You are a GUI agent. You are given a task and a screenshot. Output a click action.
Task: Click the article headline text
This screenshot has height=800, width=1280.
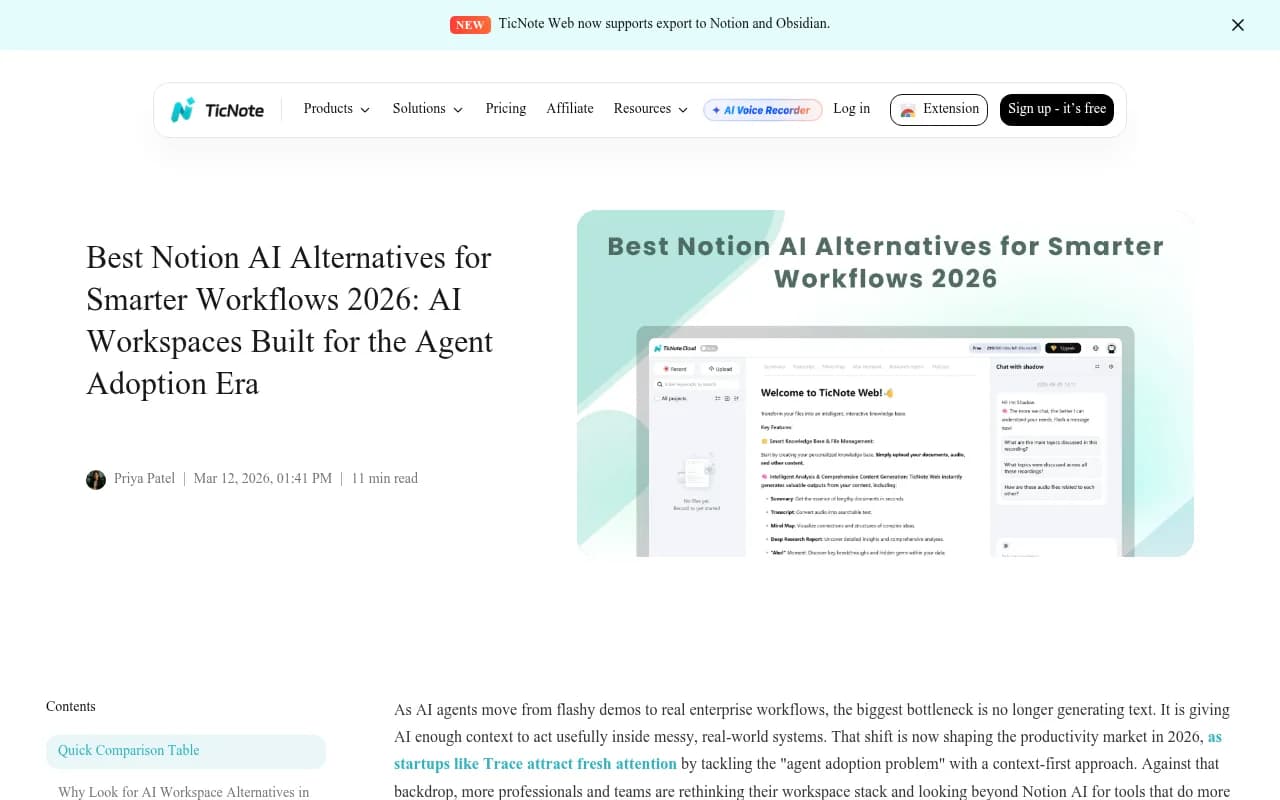[290, 320]
